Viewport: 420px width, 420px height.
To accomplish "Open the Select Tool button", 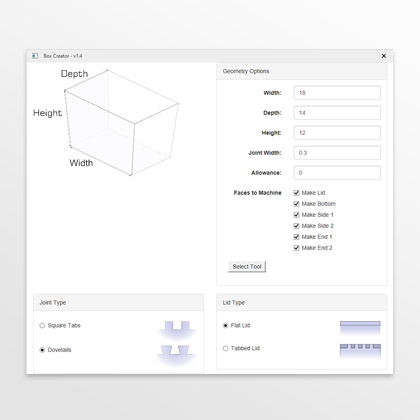I will click(247, 267).
